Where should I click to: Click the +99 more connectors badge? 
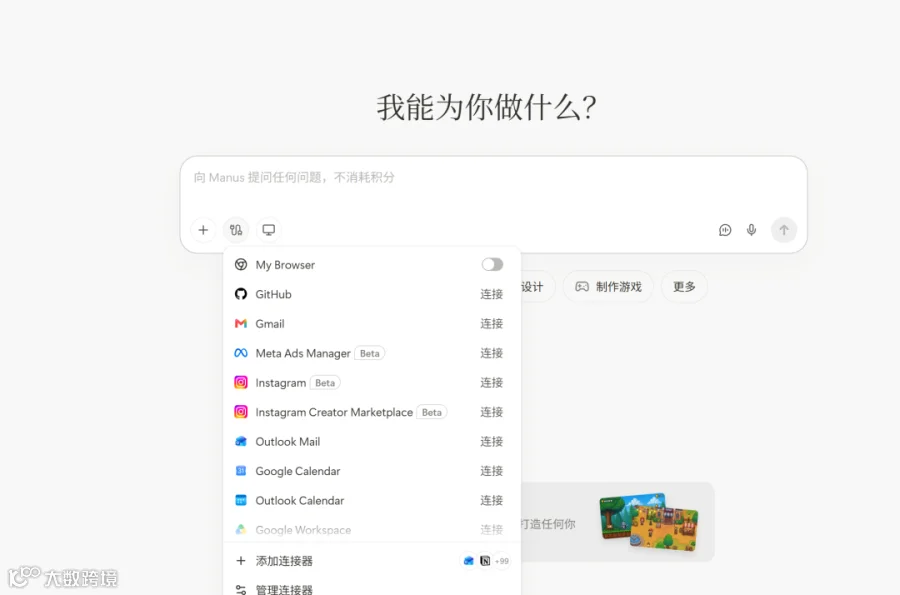pos(502,561)
